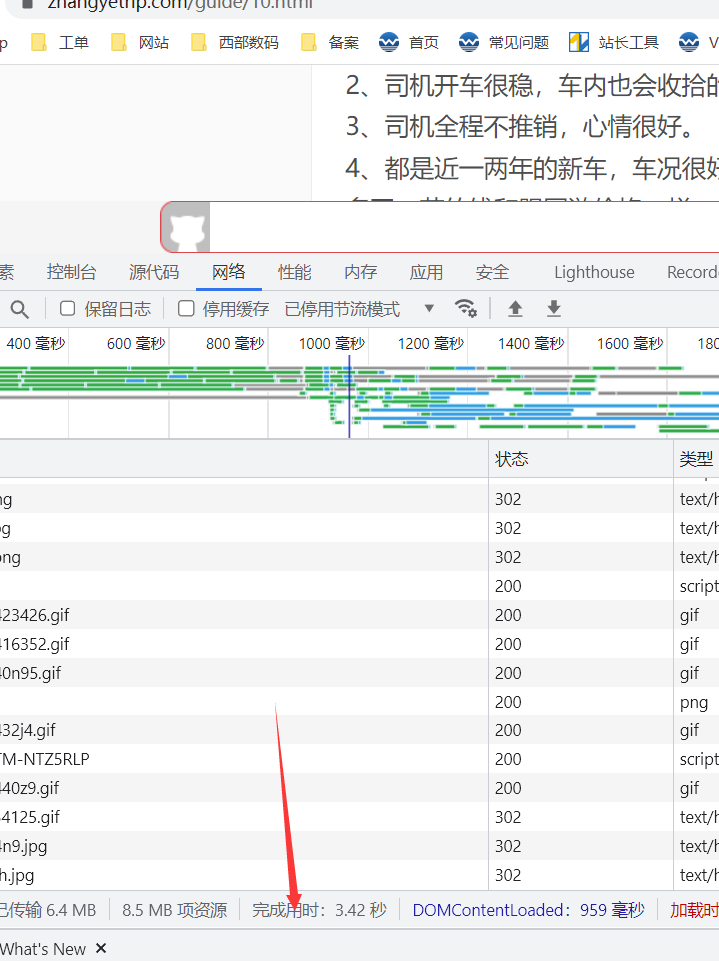The width and height of the screenshot is (719, 961).
Task: Expand the 已停用节流模式 throttling dropdown
Action: [x=360, y=309]
